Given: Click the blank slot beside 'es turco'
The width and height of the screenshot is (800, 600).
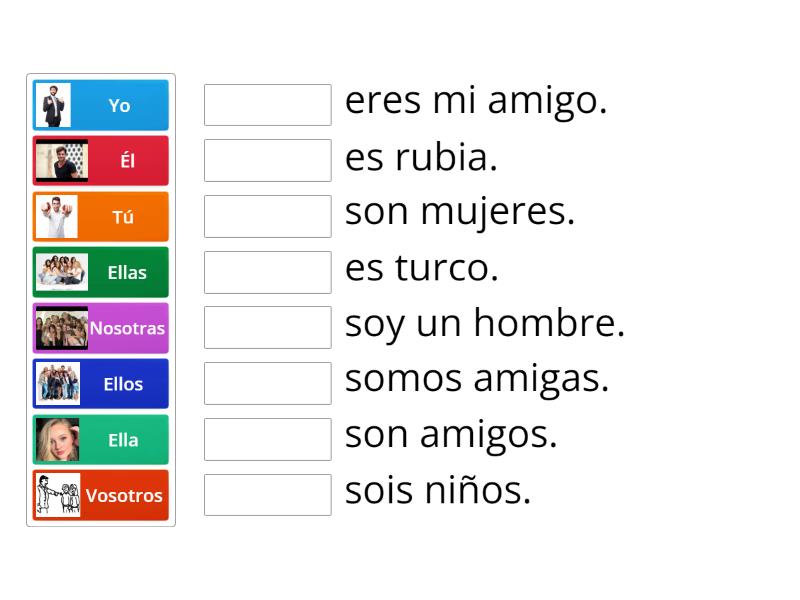Looking at the screenshot, I should [267, 271].
